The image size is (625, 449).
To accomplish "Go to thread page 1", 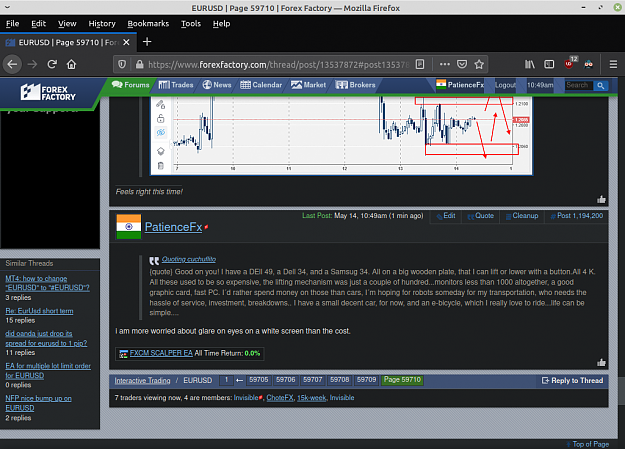I will 226,380.
